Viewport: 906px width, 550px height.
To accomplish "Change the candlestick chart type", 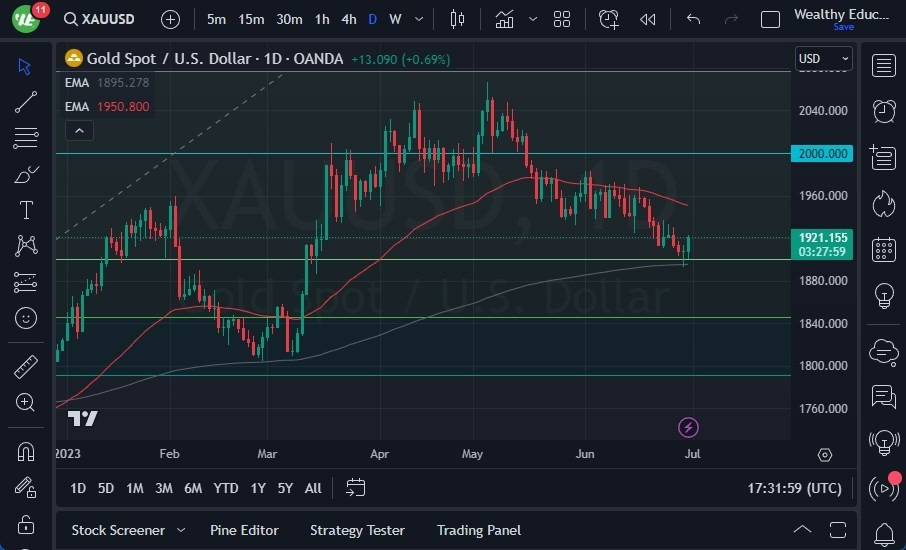I will [457, 19].
